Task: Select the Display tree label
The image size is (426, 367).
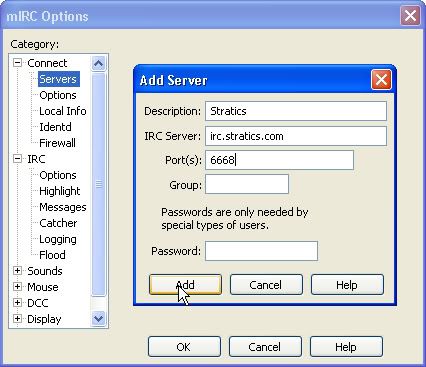Action: pyautogui.click(x=44, y=319)
